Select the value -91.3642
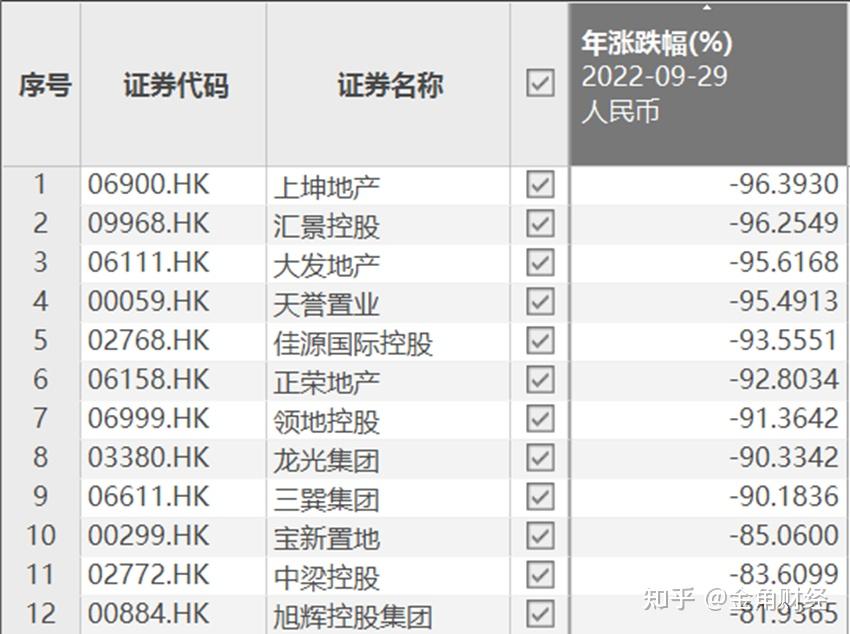 tap(784, 418)
